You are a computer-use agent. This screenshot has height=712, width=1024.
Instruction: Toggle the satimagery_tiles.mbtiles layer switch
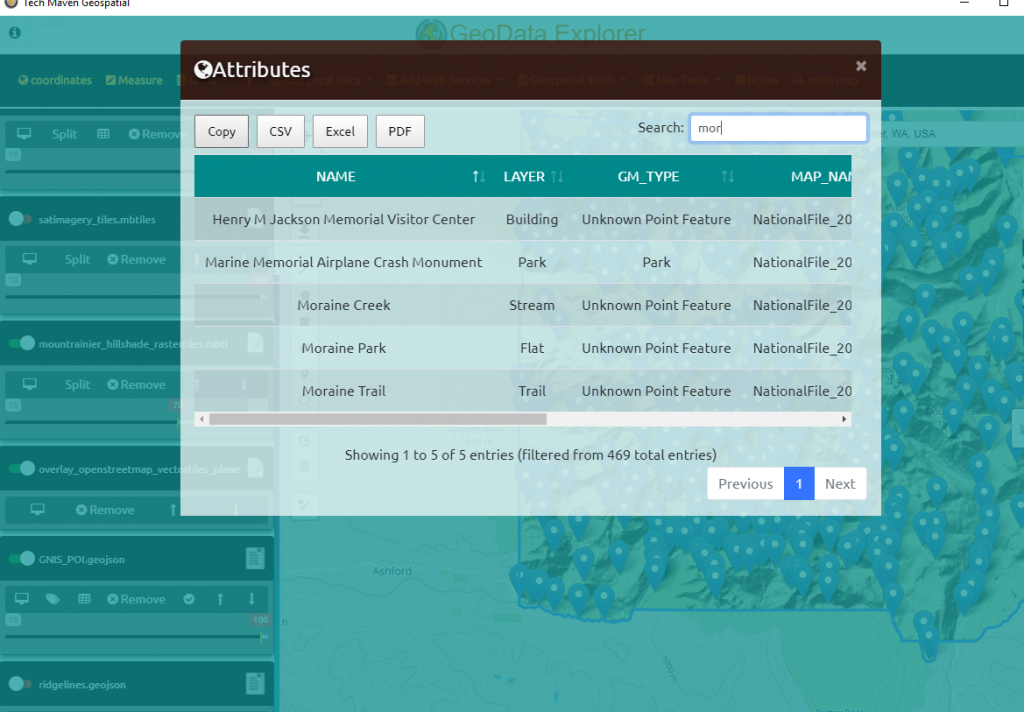click(x=20, y=219)
